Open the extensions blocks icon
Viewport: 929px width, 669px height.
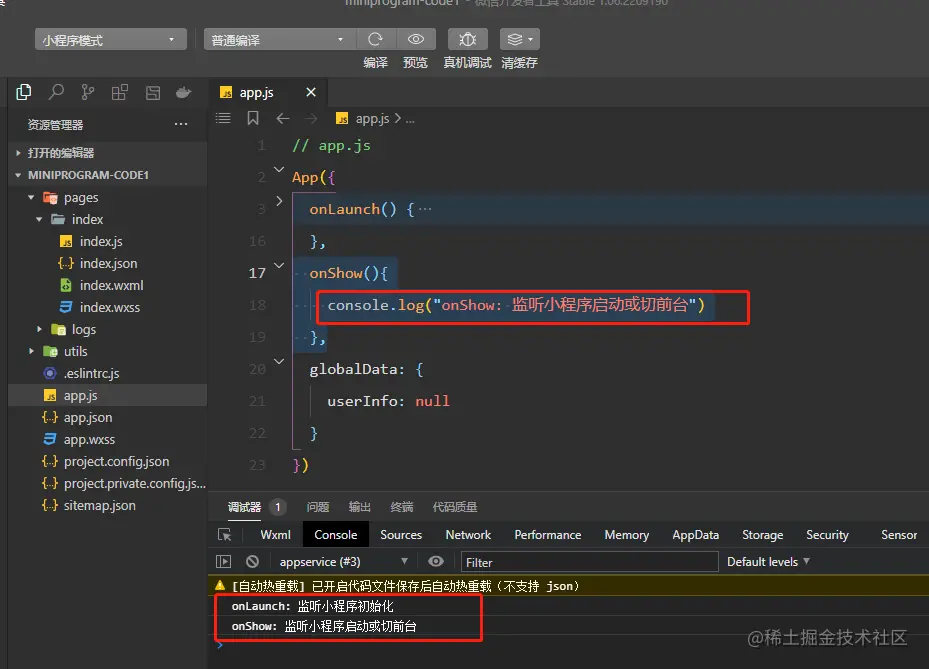[120, 92]
